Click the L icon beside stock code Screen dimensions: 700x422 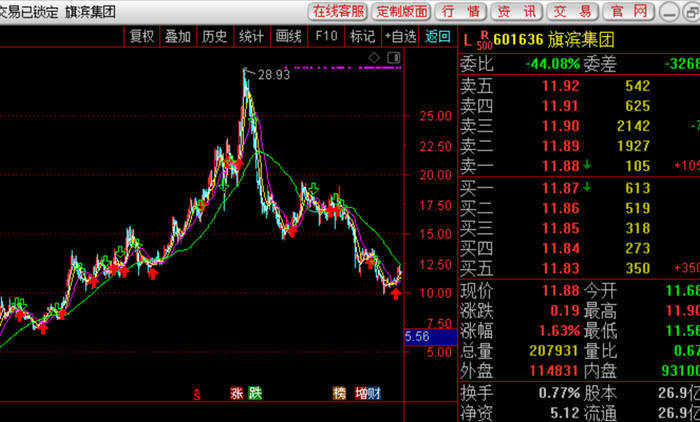pyautogui.click(x=465, y=39)
